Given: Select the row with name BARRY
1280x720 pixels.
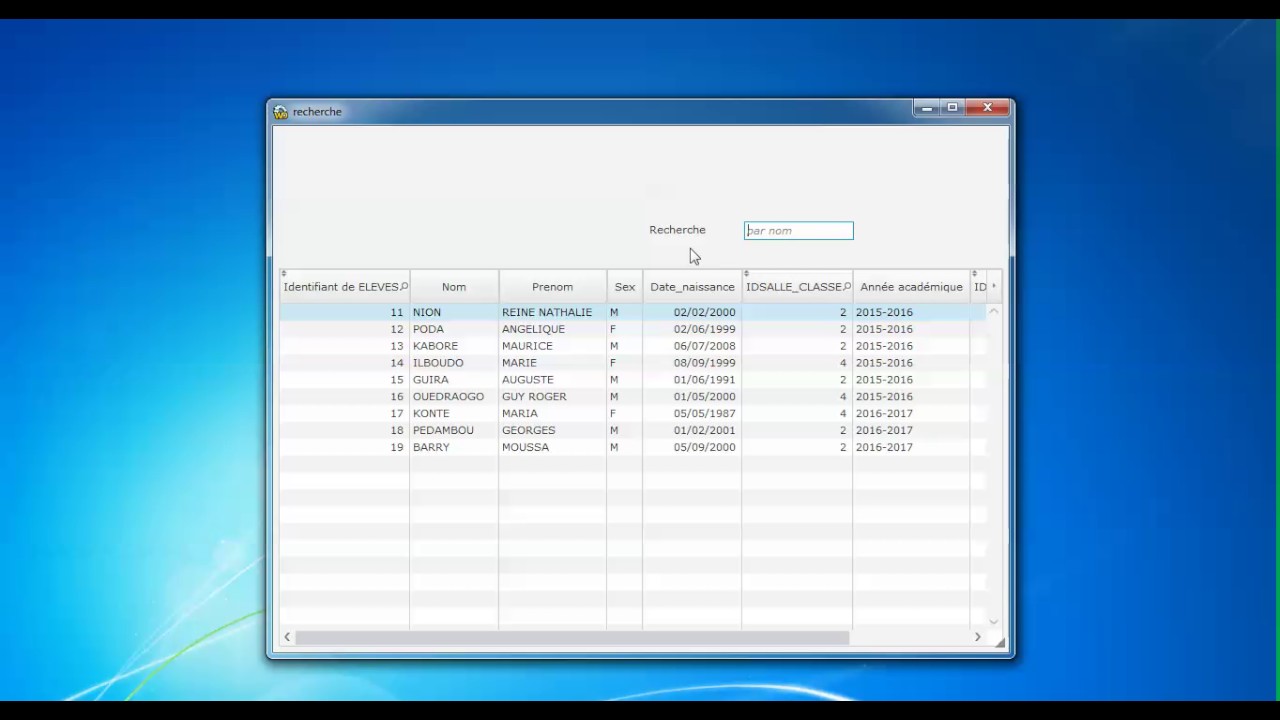Looking at the screenshot, I should pyautogui.click(x=632, y=447).
